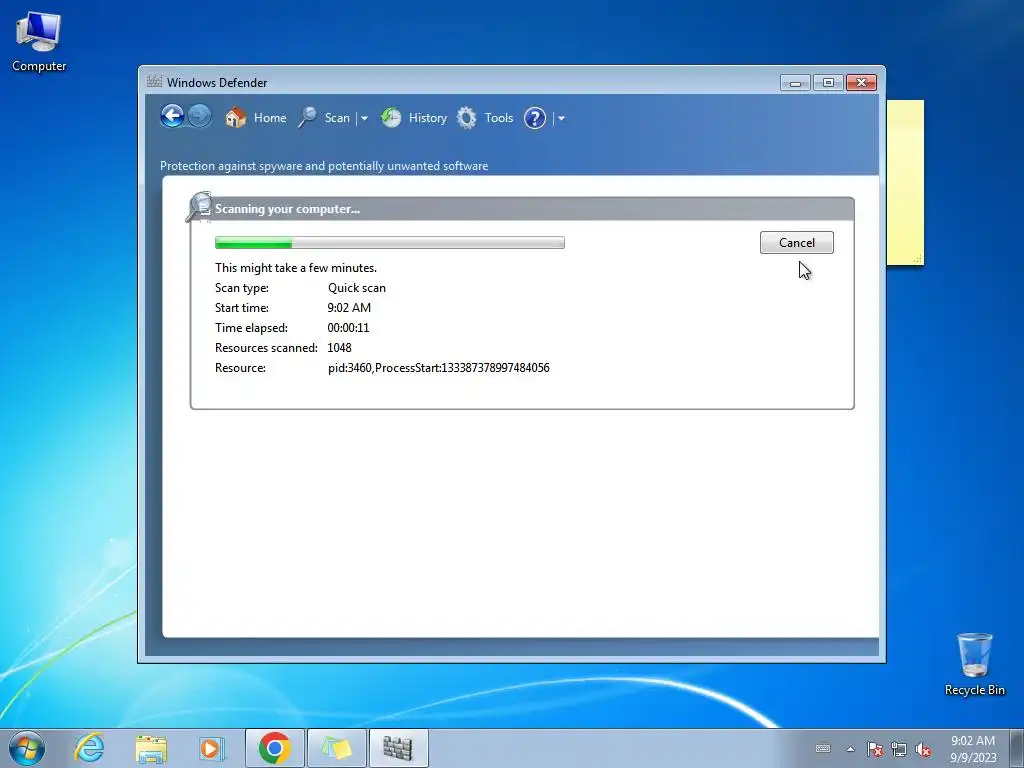
Task: Open the Home page label
Action: tap(270, 118)
